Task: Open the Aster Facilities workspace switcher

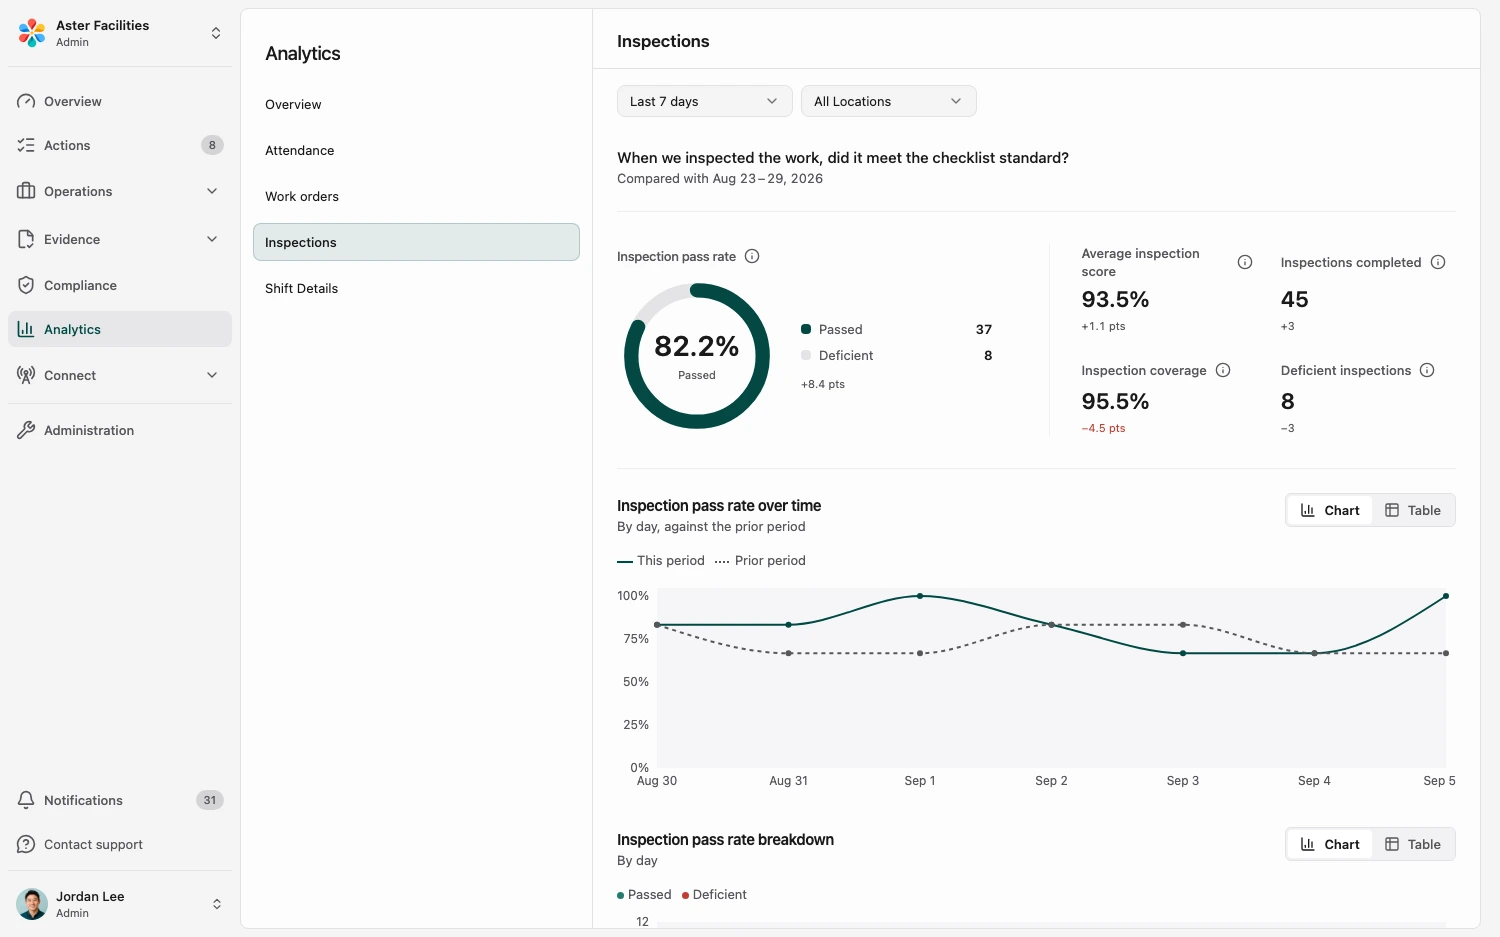Action: click(x=120, y=33)
